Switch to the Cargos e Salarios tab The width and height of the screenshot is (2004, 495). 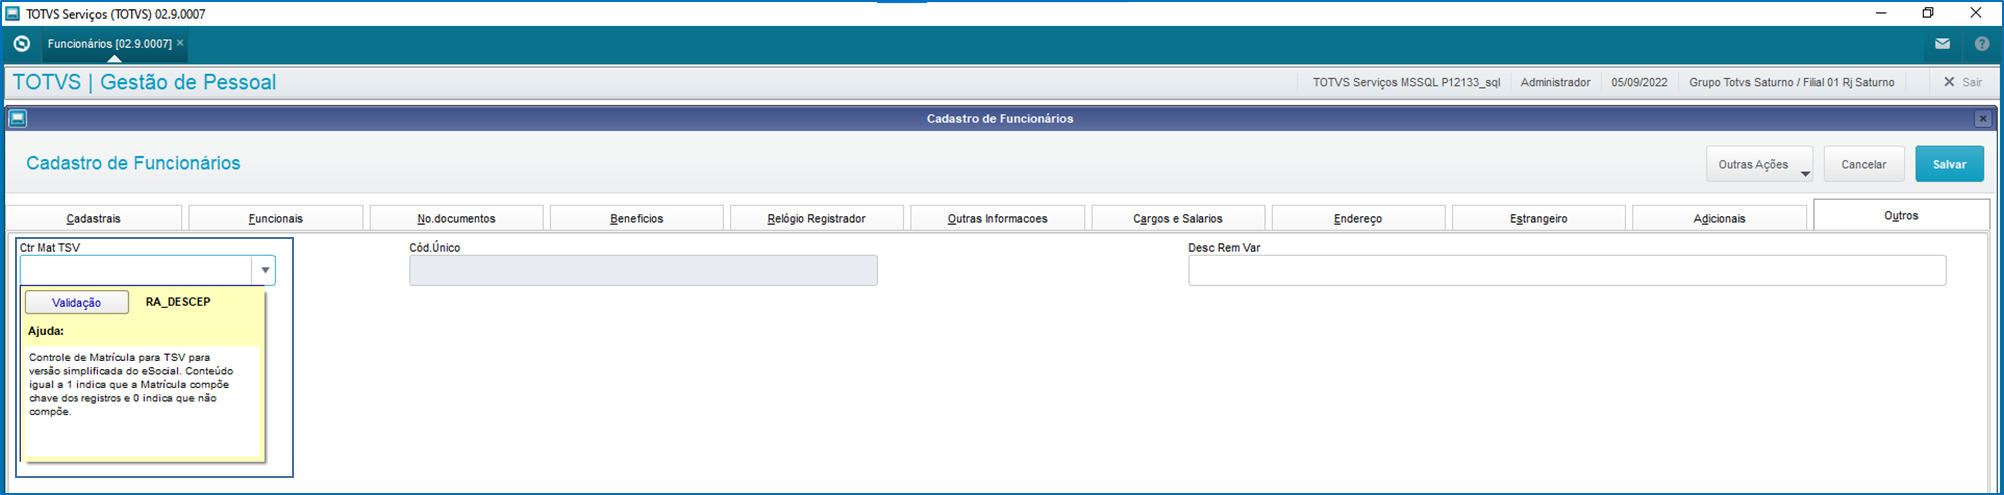[1178, 218]
